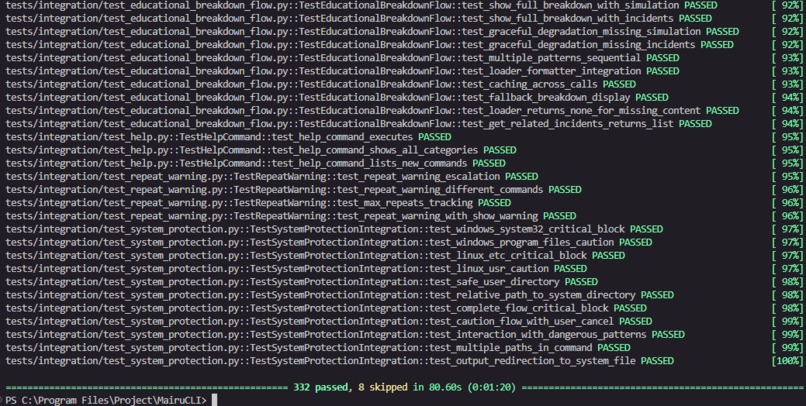The height and width of the screenshot is (406, 806).
Task: Click test_loader_returns_none_for_missing_content text
Action: 581,110
